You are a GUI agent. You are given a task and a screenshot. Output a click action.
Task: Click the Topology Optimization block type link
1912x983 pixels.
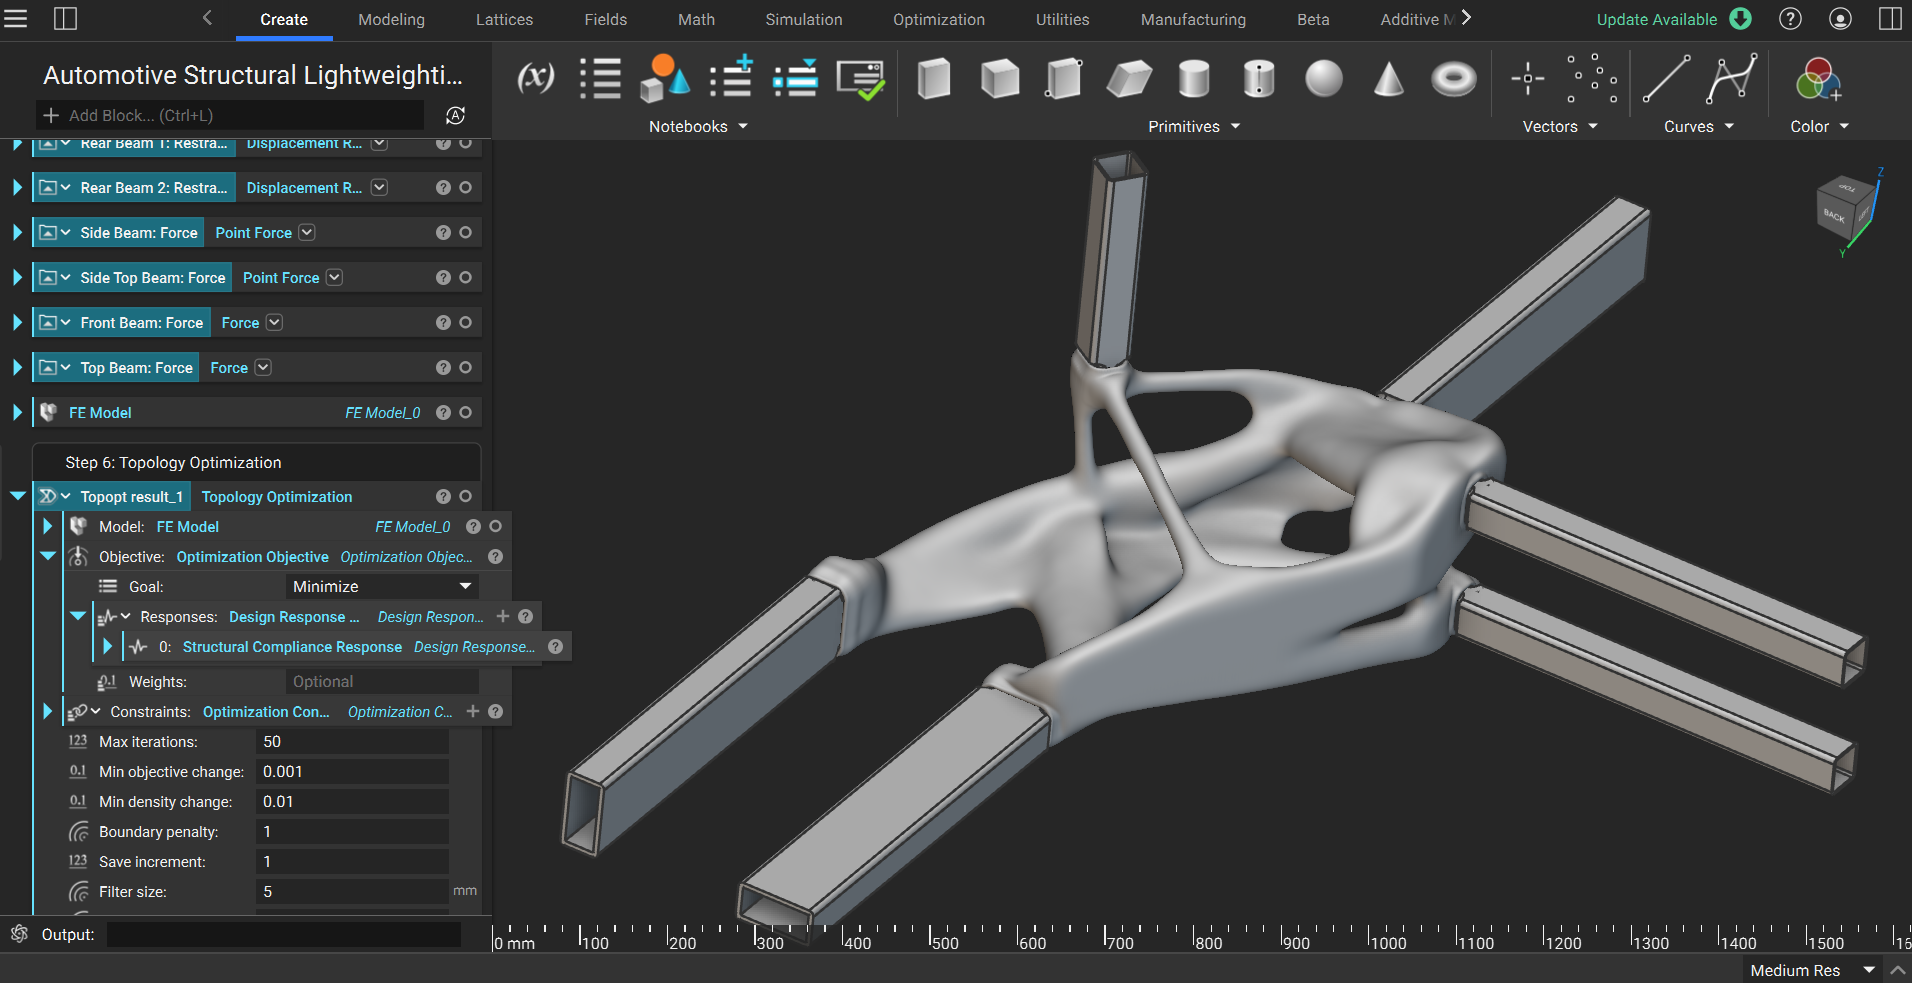(277, 497)
